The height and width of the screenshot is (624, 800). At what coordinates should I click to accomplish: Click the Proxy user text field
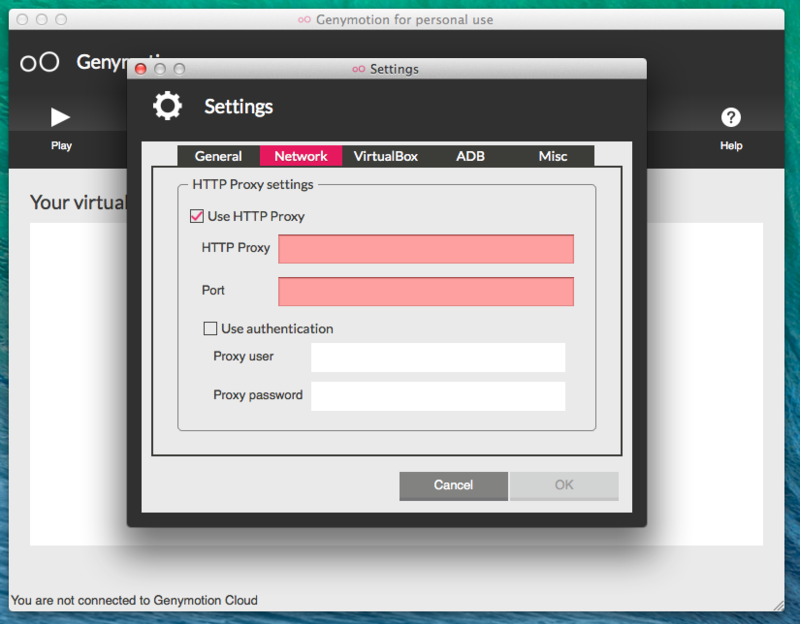pos(438,357)
